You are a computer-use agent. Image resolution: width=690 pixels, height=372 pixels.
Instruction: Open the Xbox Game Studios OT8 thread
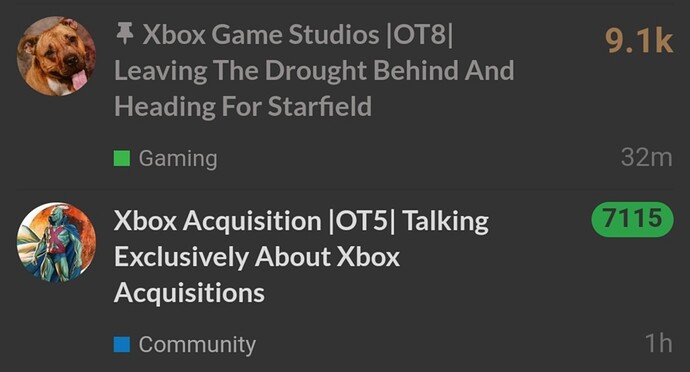314,70
